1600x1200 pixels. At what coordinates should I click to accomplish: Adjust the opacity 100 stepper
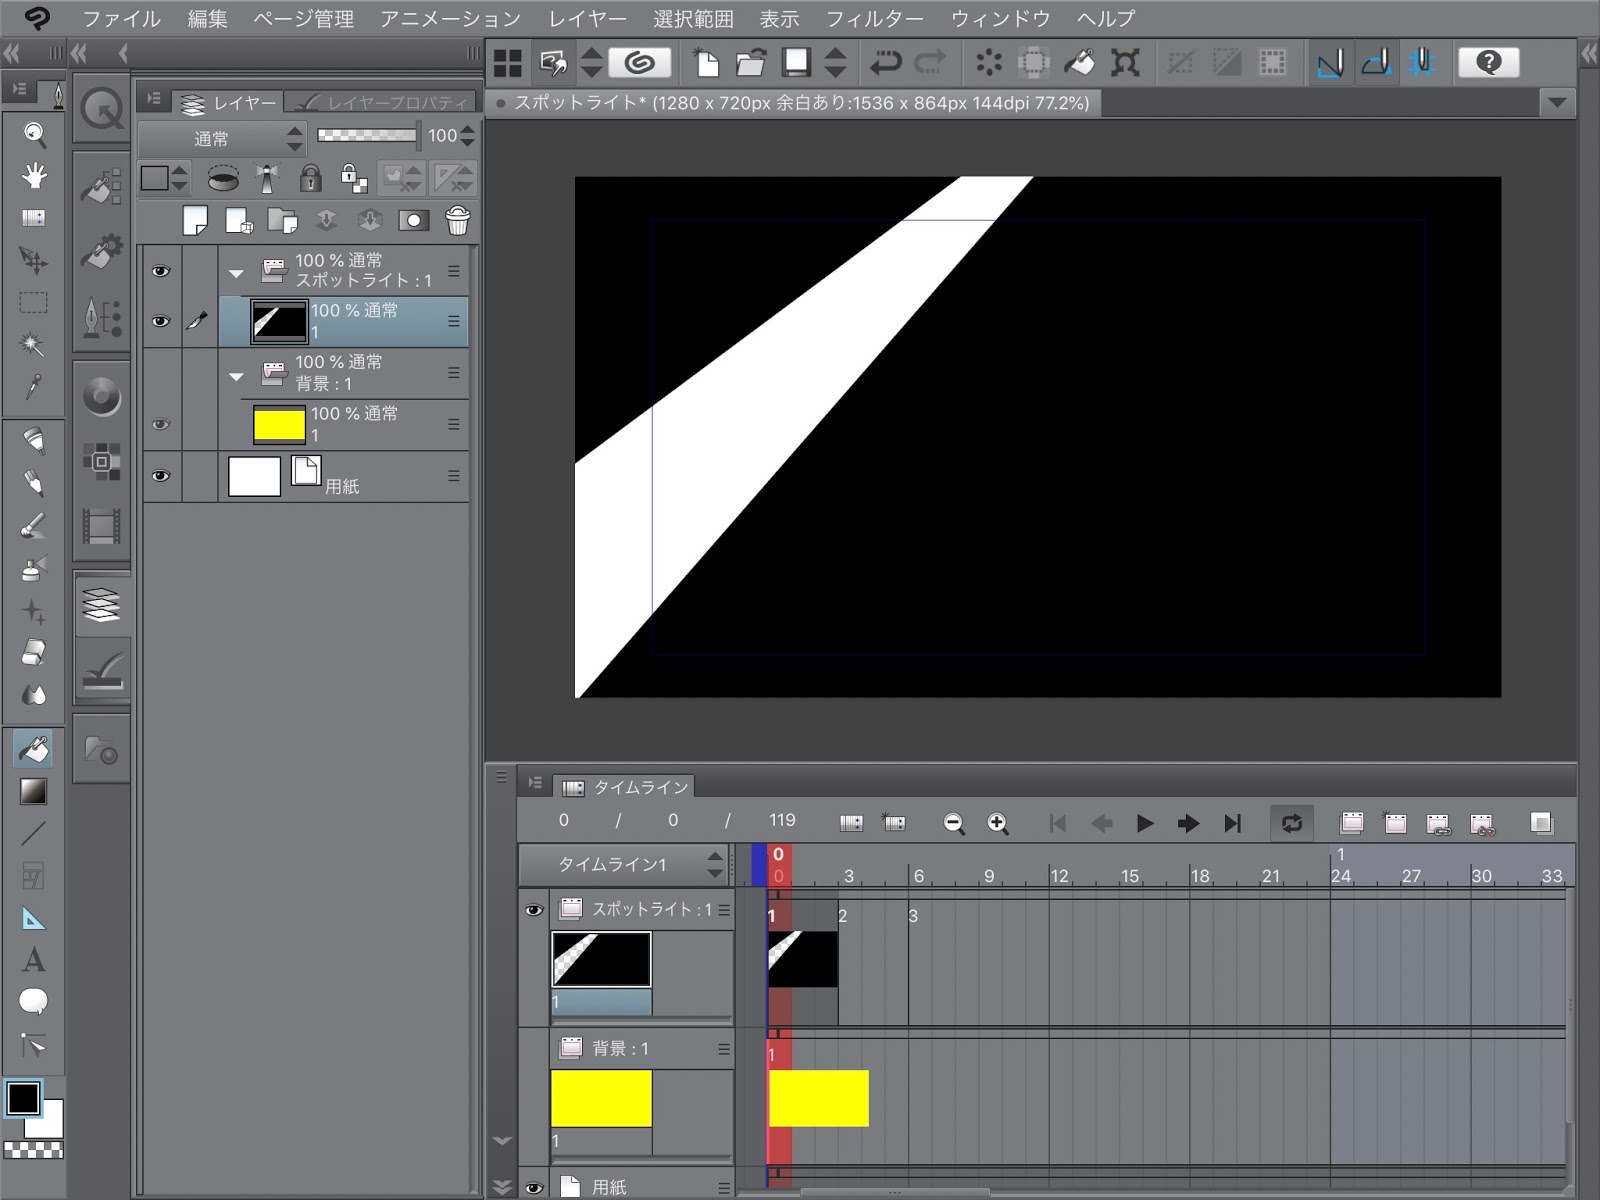coord(468,136)
